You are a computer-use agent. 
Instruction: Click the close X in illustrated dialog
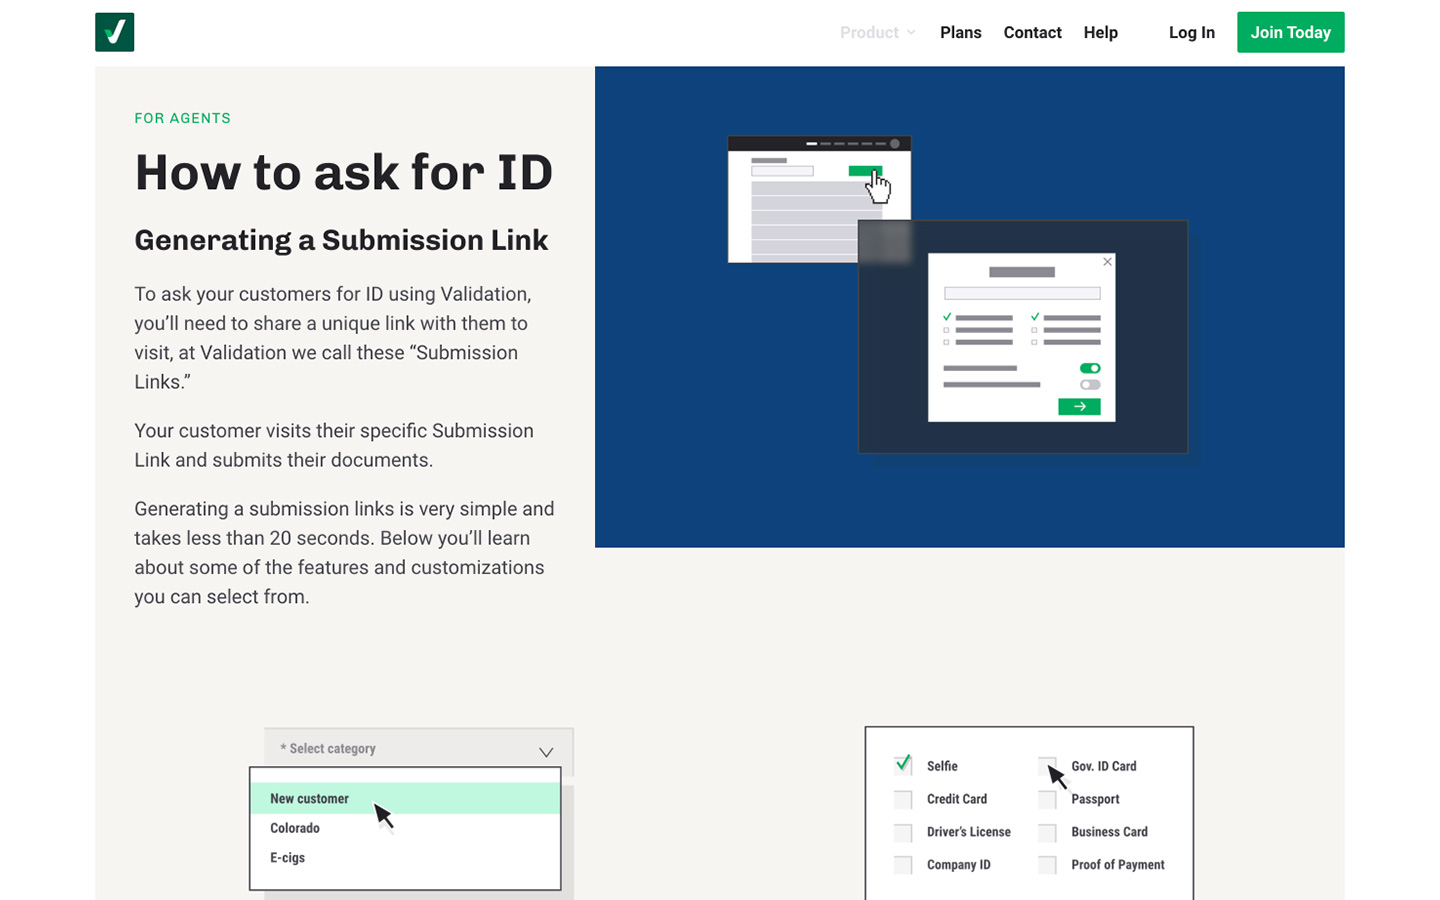pos(1107,262)
